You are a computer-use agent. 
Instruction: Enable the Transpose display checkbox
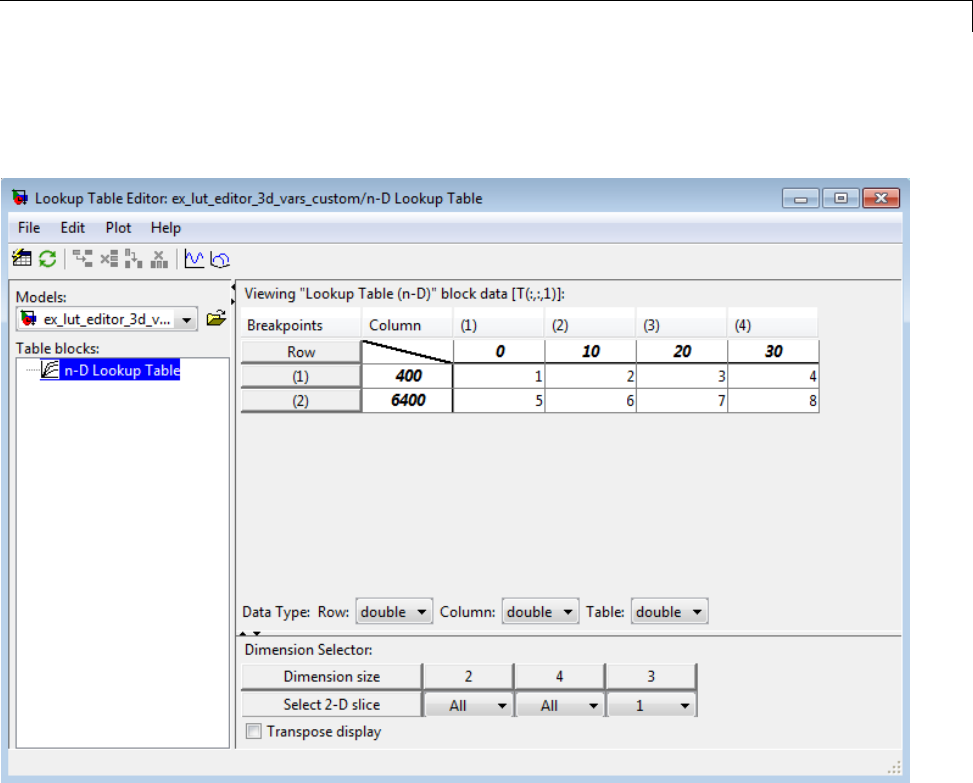click(254, 731)
